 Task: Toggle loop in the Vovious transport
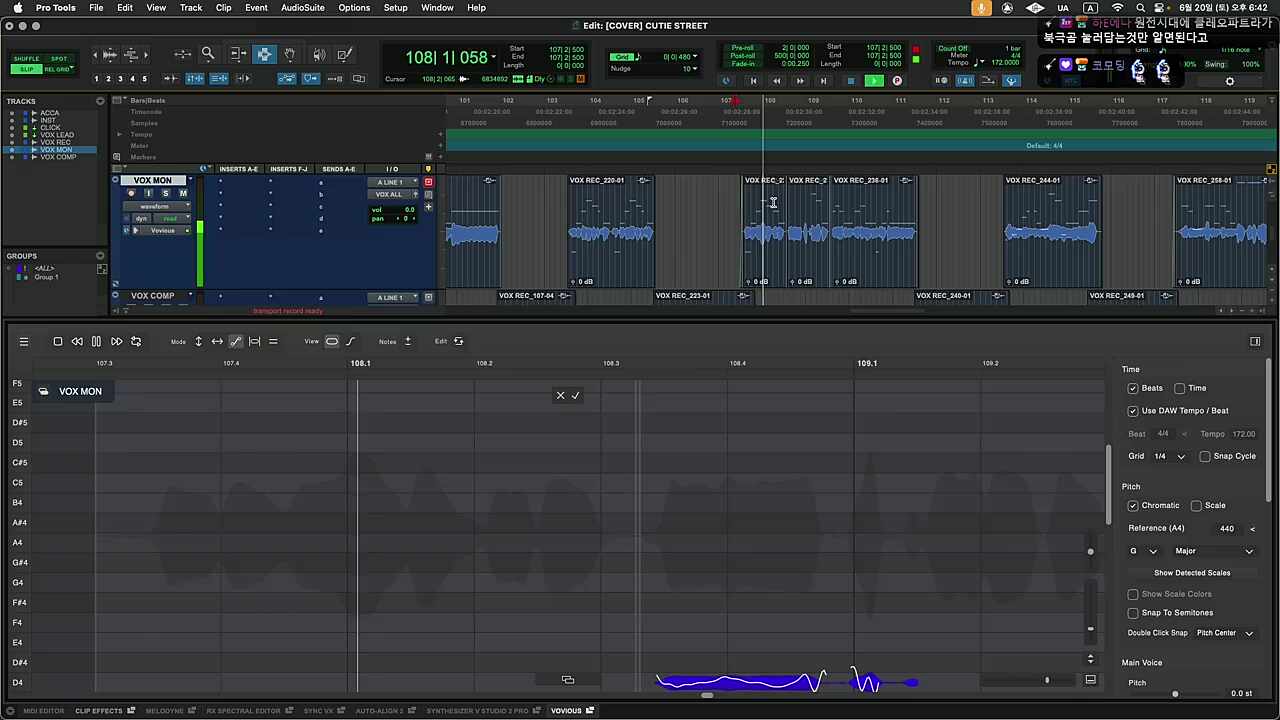coord(136,342)
